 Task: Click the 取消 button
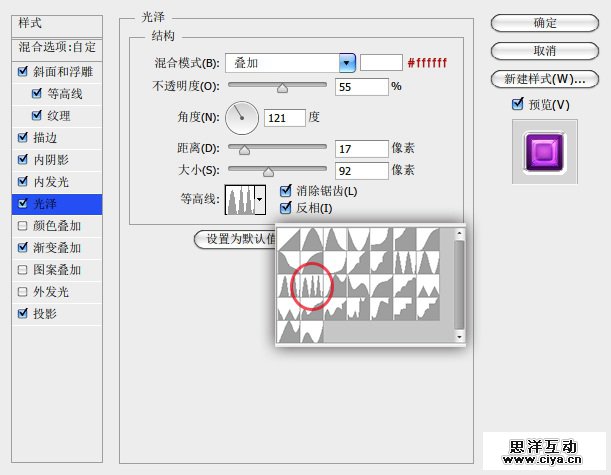pyautogui.click(x=545, y=51)
